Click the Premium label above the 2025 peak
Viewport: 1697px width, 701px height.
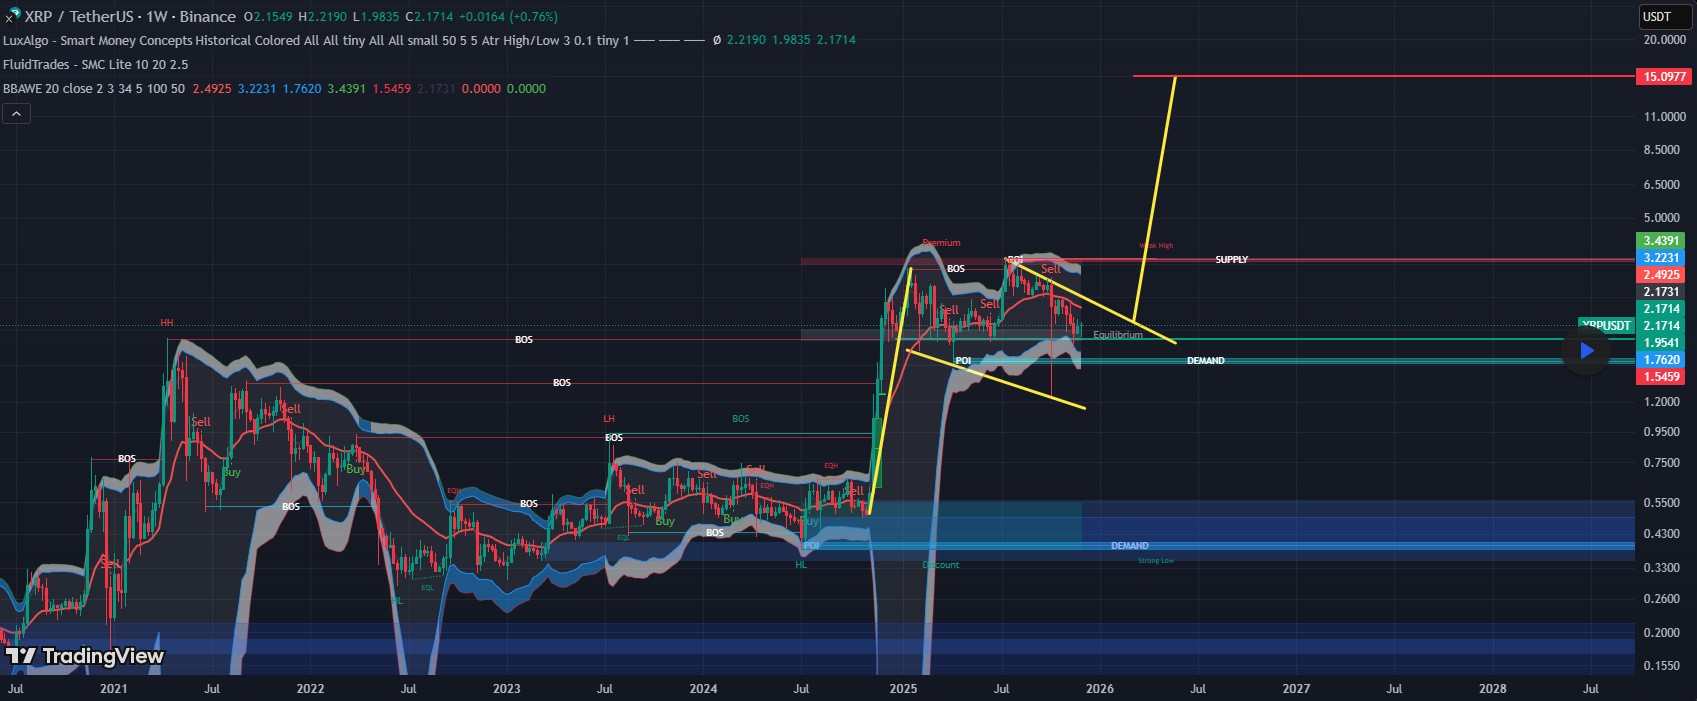(941, 243)
